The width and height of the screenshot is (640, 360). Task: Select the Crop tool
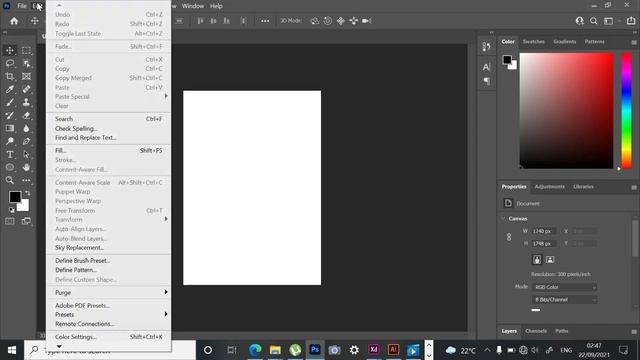(10, 76)
